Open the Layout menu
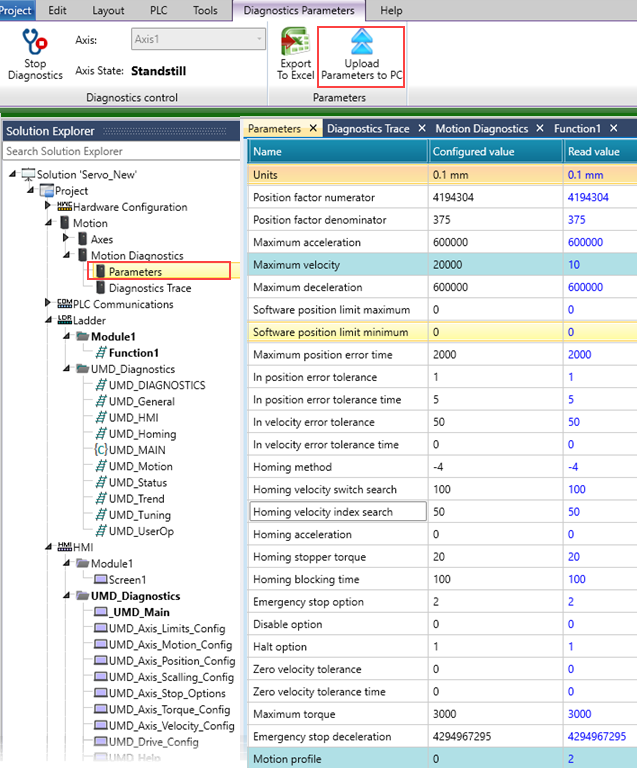Image resolution: width=637 pixels, height=771 pixels. 108,10
